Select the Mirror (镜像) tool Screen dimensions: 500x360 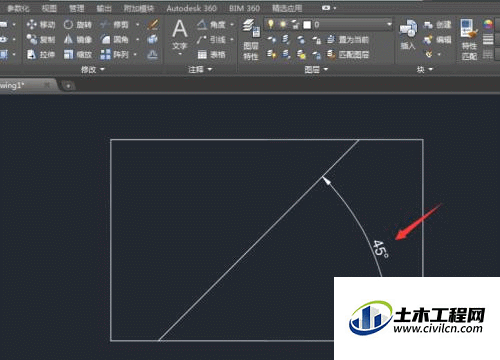77,40
